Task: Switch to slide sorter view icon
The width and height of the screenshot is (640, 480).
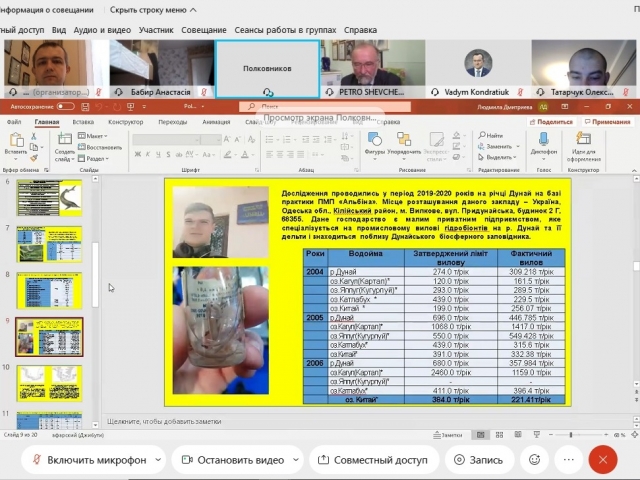Action: 499,435
